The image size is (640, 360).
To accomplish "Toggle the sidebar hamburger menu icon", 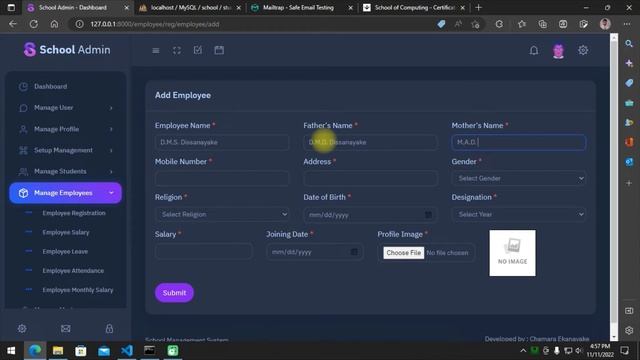I will [156, 51].
